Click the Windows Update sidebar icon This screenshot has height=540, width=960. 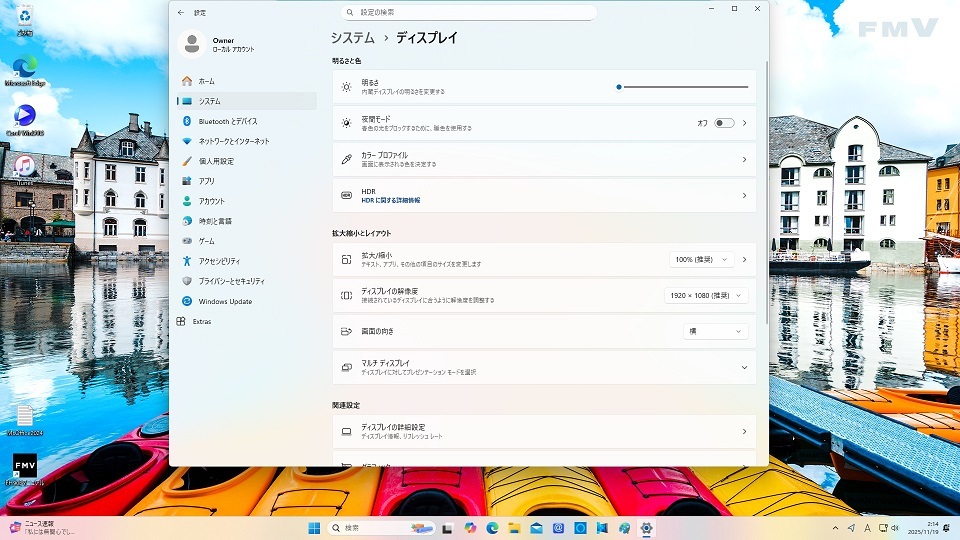click(187, 301)
